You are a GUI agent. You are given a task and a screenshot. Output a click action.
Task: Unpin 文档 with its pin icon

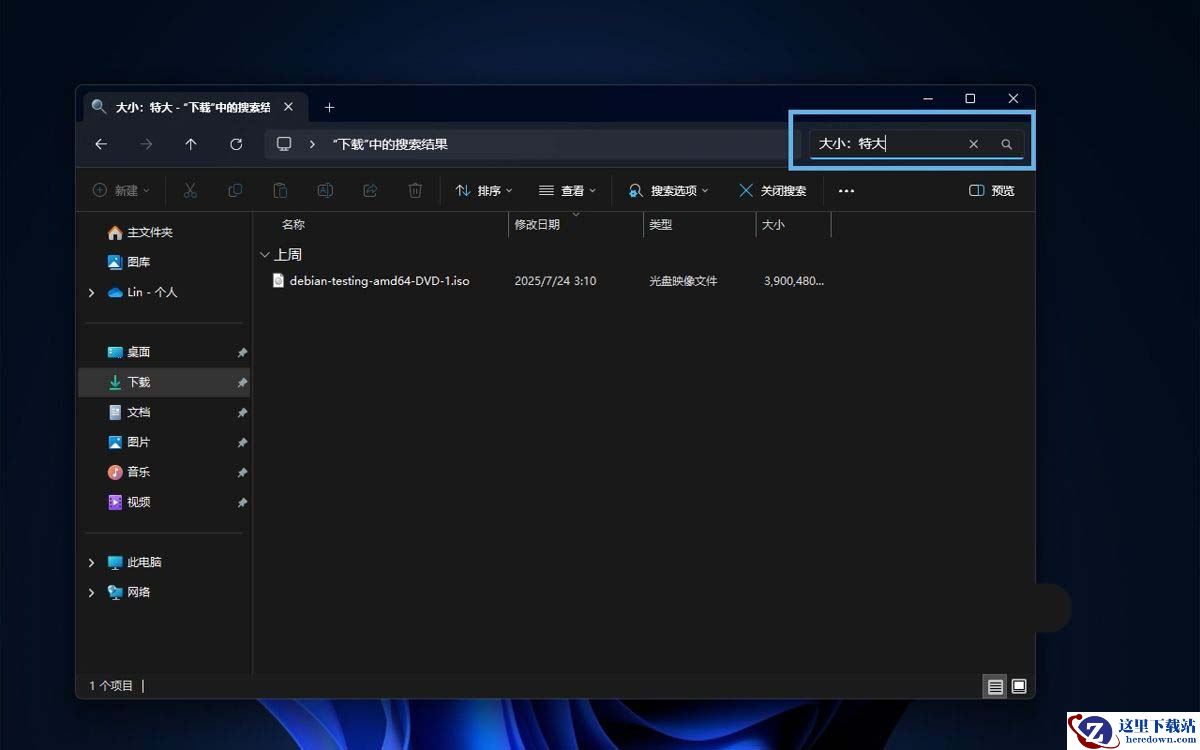coord(242,413)
